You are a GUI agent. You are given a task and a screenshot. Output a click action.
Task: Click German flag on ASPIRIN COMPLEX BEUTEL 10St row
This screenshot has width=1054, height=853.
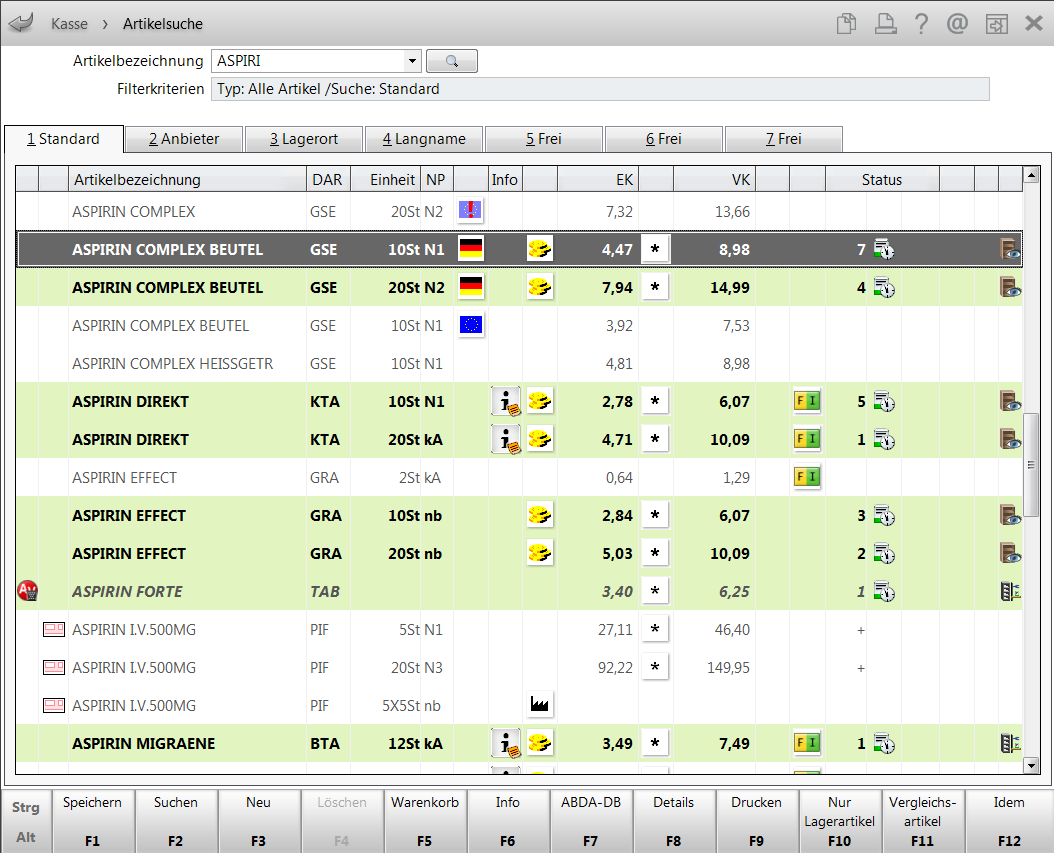click(471, 249)
